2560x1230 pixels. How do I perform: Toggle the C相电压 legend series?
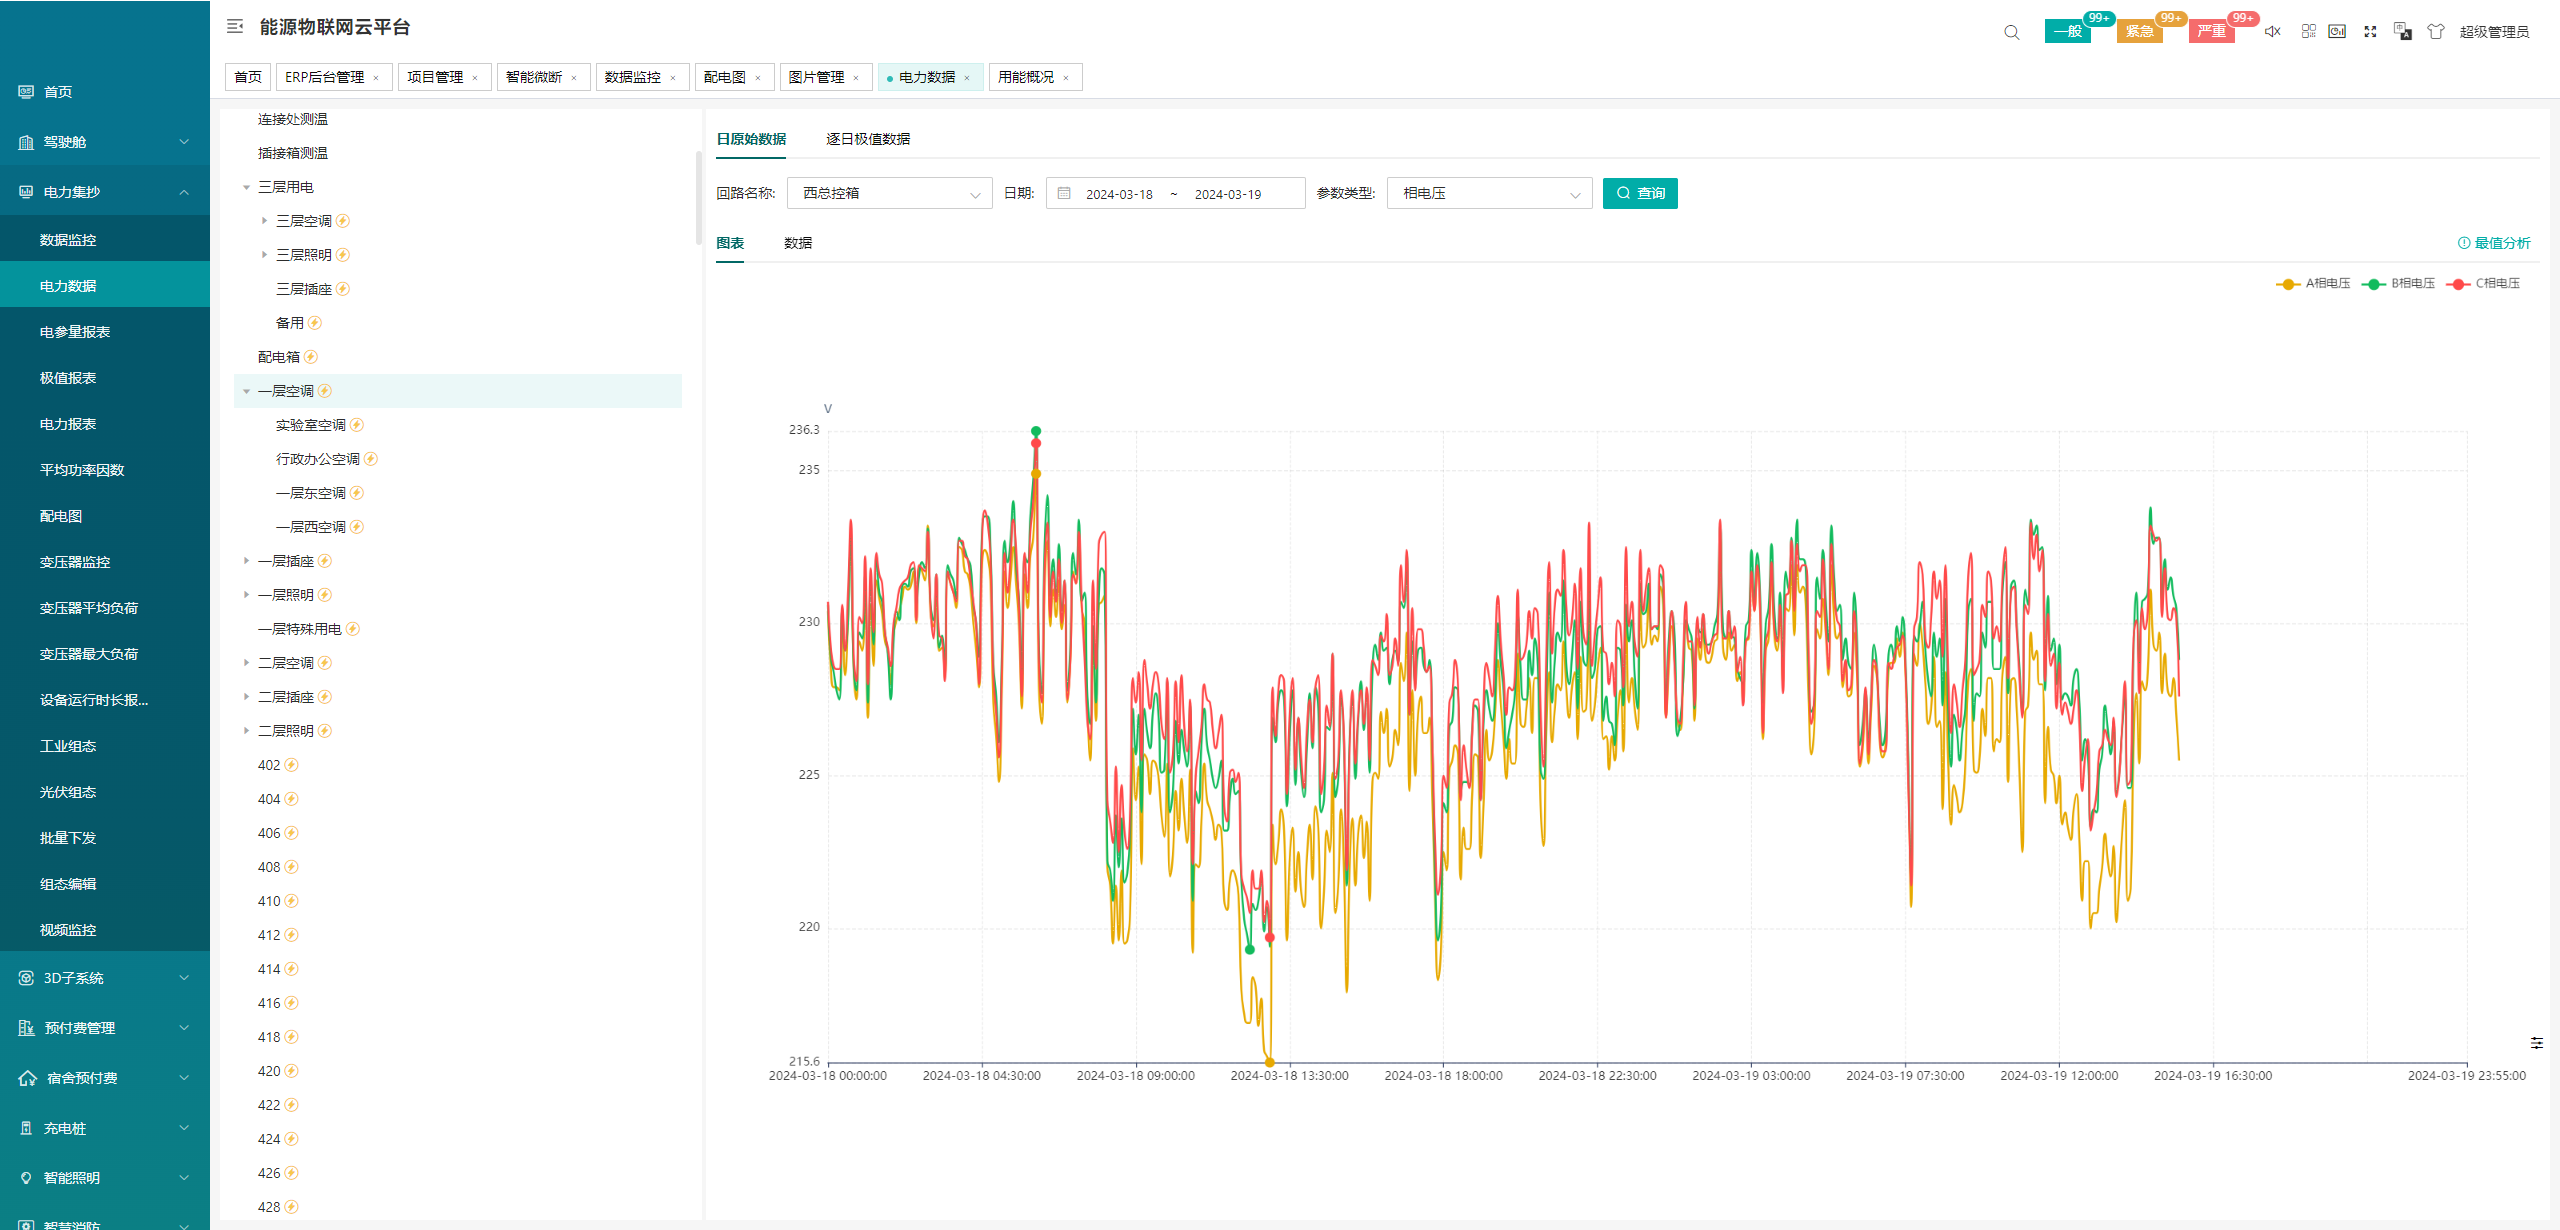click(x=2483, y=284)
